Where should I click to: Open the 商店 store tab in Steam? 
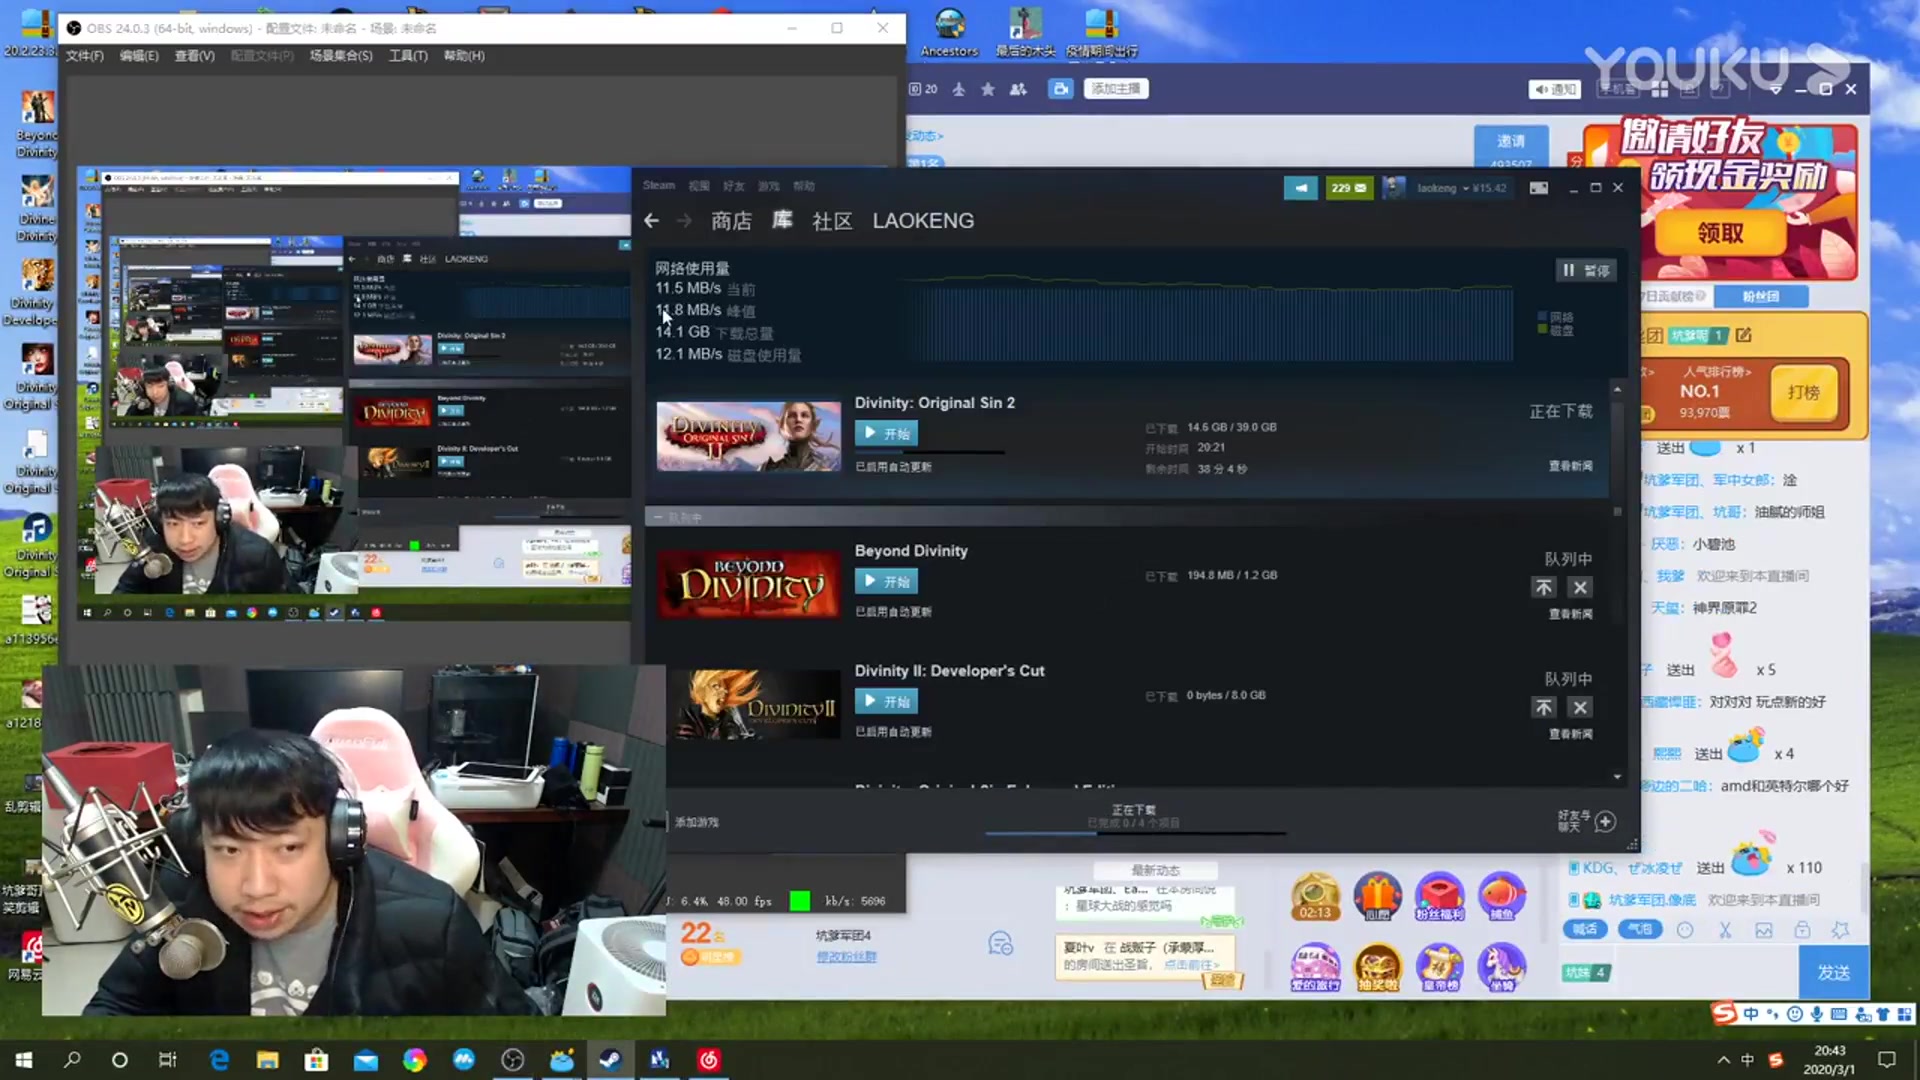pos(731,221)
